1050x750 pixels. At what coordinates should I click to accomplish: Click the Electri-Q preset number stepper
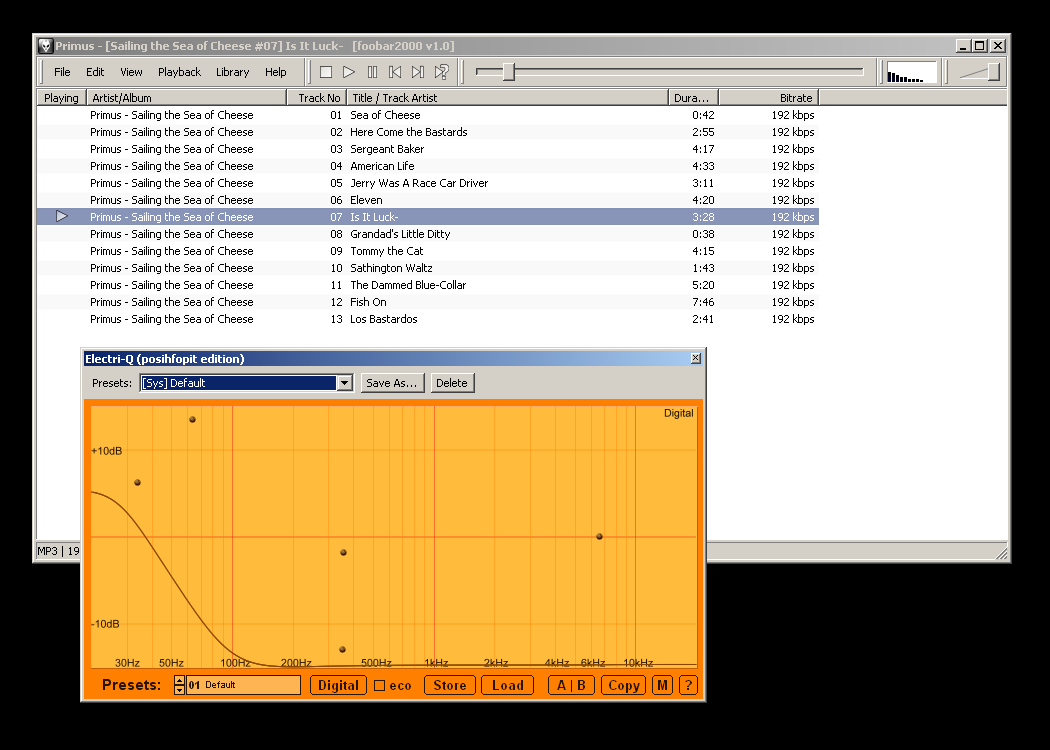coord(179,685)
